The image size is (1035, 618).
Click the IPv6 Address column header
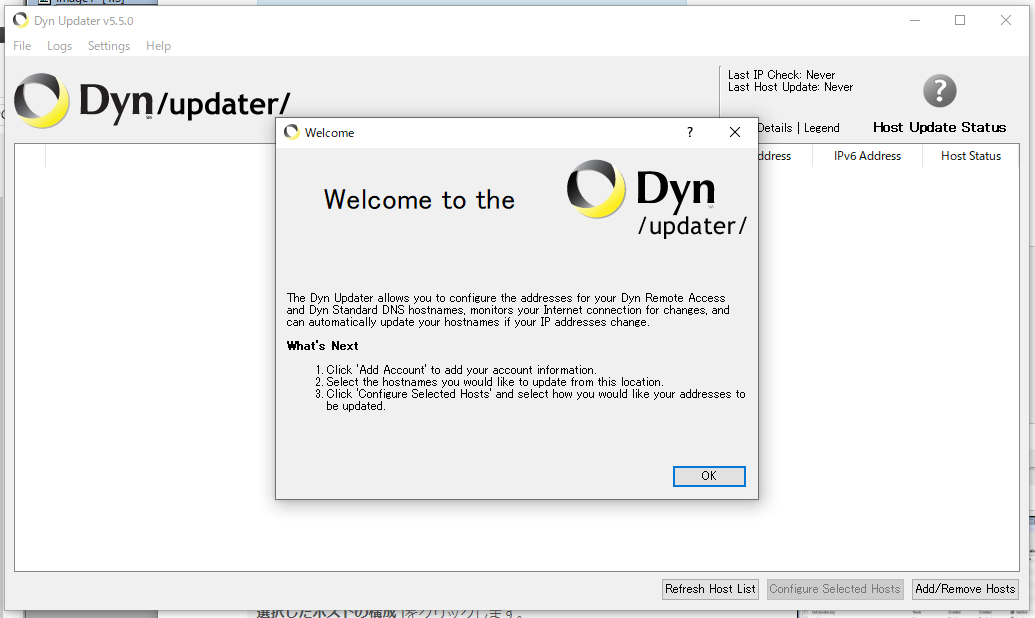pos(867,156)
